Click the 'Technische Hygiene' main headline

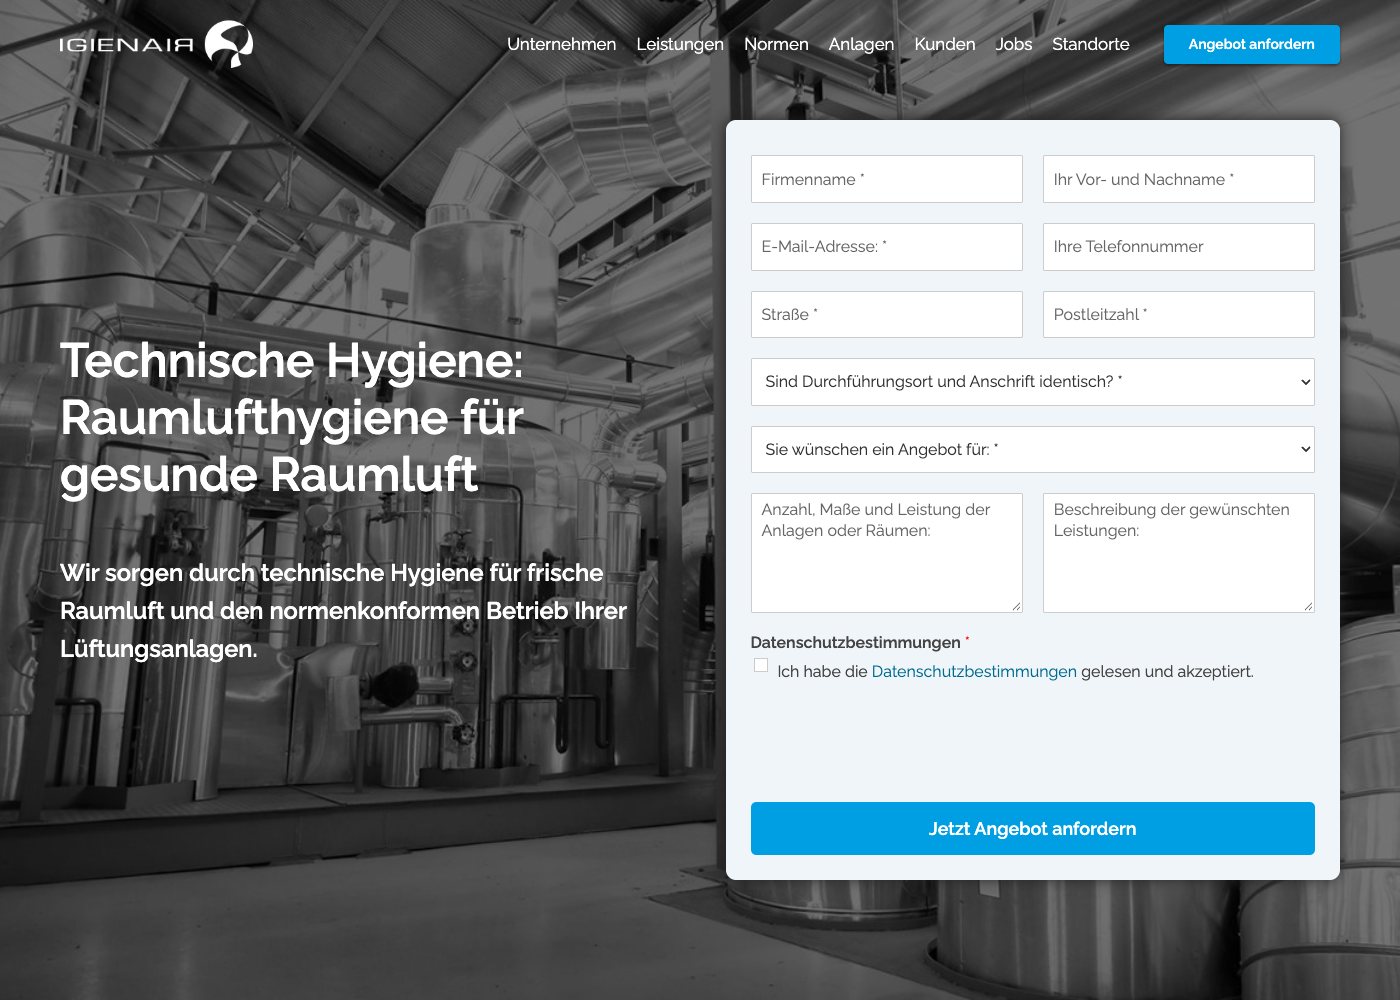pyautogui.click(x=292, y=418)
